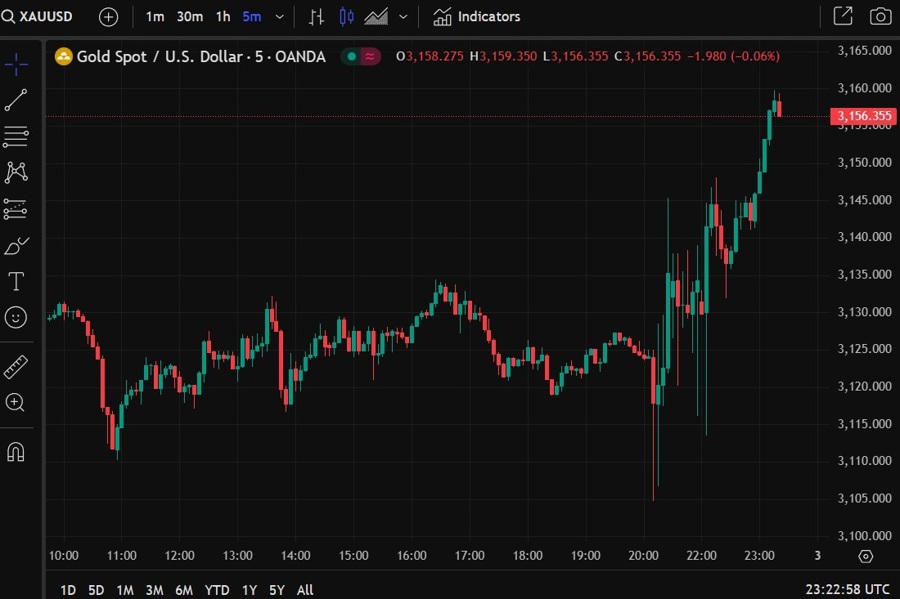Select the text annotation tool

[16, 282]
